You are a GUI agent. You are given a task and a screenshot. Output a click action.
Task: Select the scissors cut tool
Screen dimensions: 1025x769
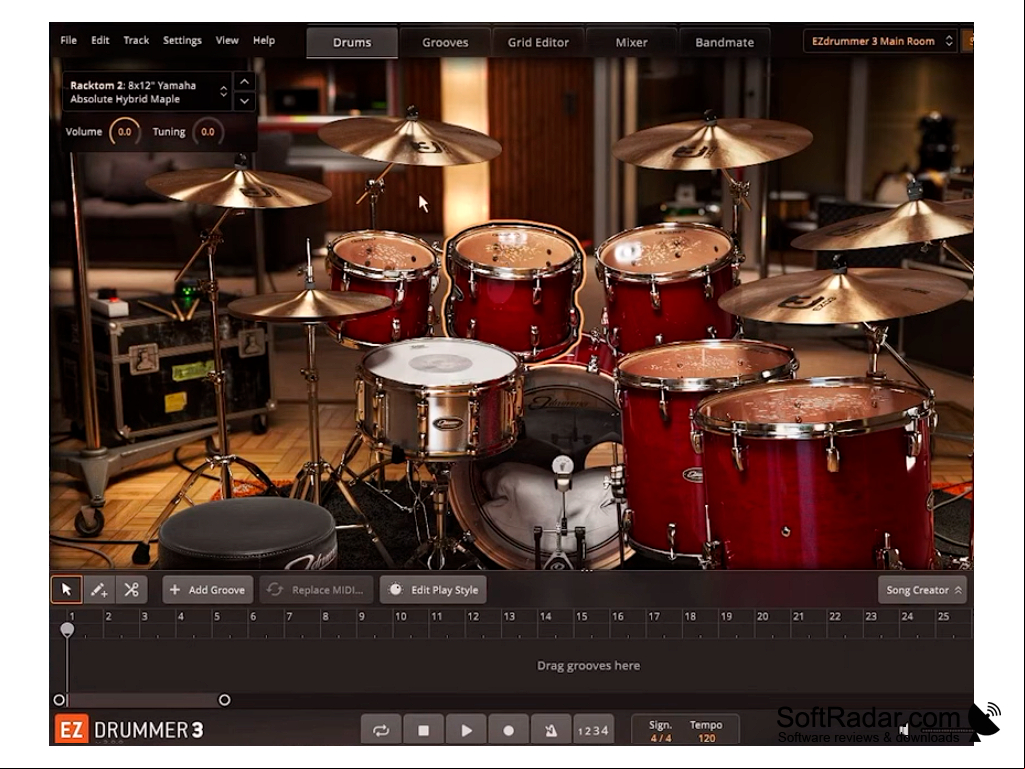(131, 590)
